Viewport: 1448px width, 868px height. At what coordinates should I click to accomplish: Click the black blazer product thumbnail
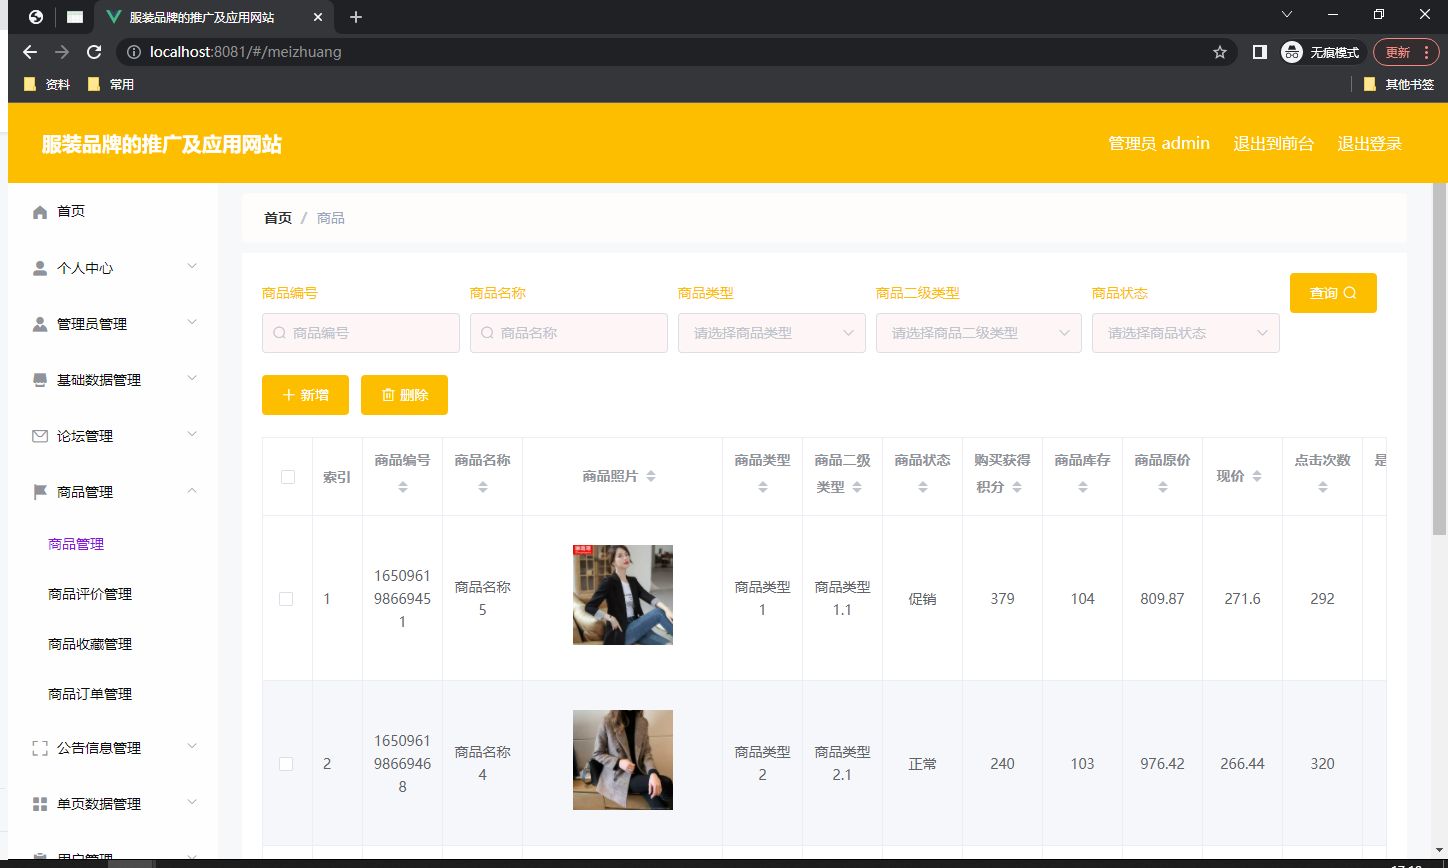pyautogui.click(x=623, y=595)
